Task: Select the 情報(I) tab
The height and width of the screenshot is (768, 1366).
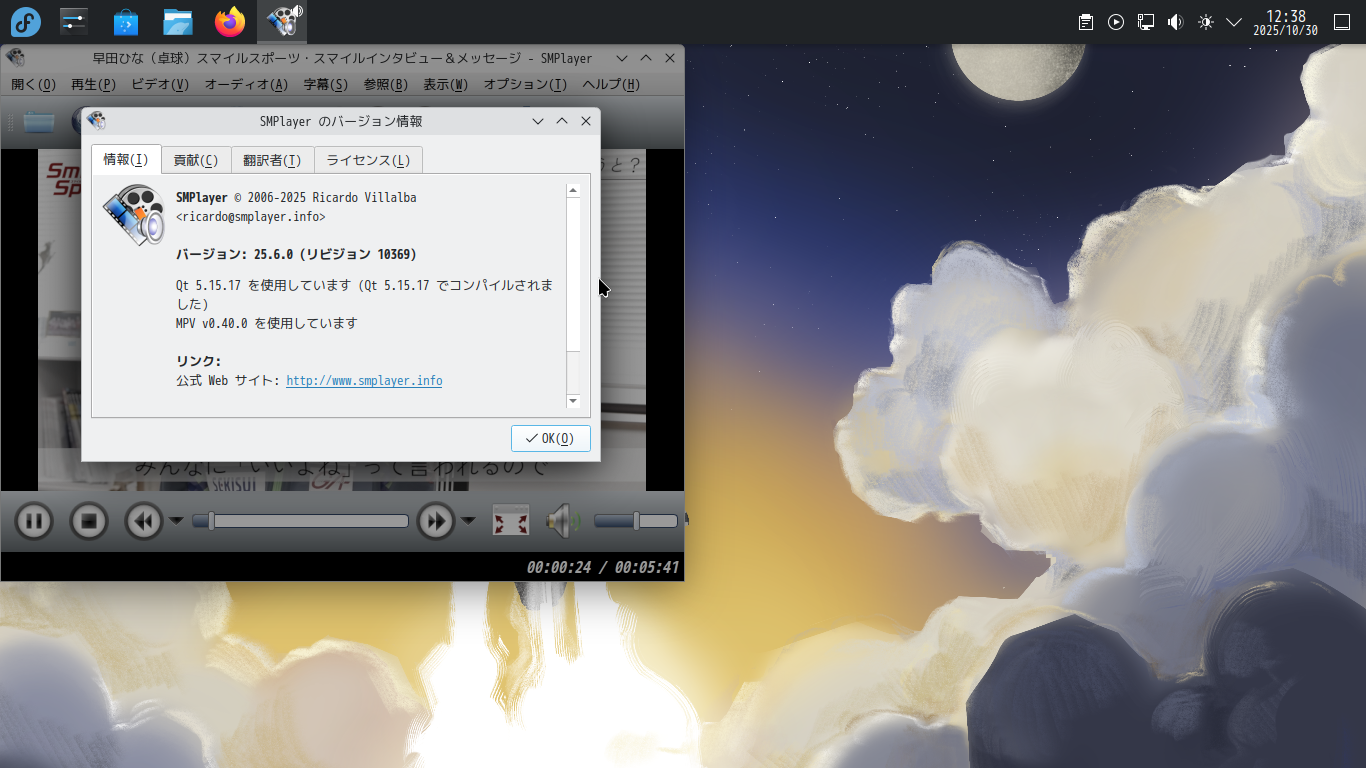Action: click(126, 160)
